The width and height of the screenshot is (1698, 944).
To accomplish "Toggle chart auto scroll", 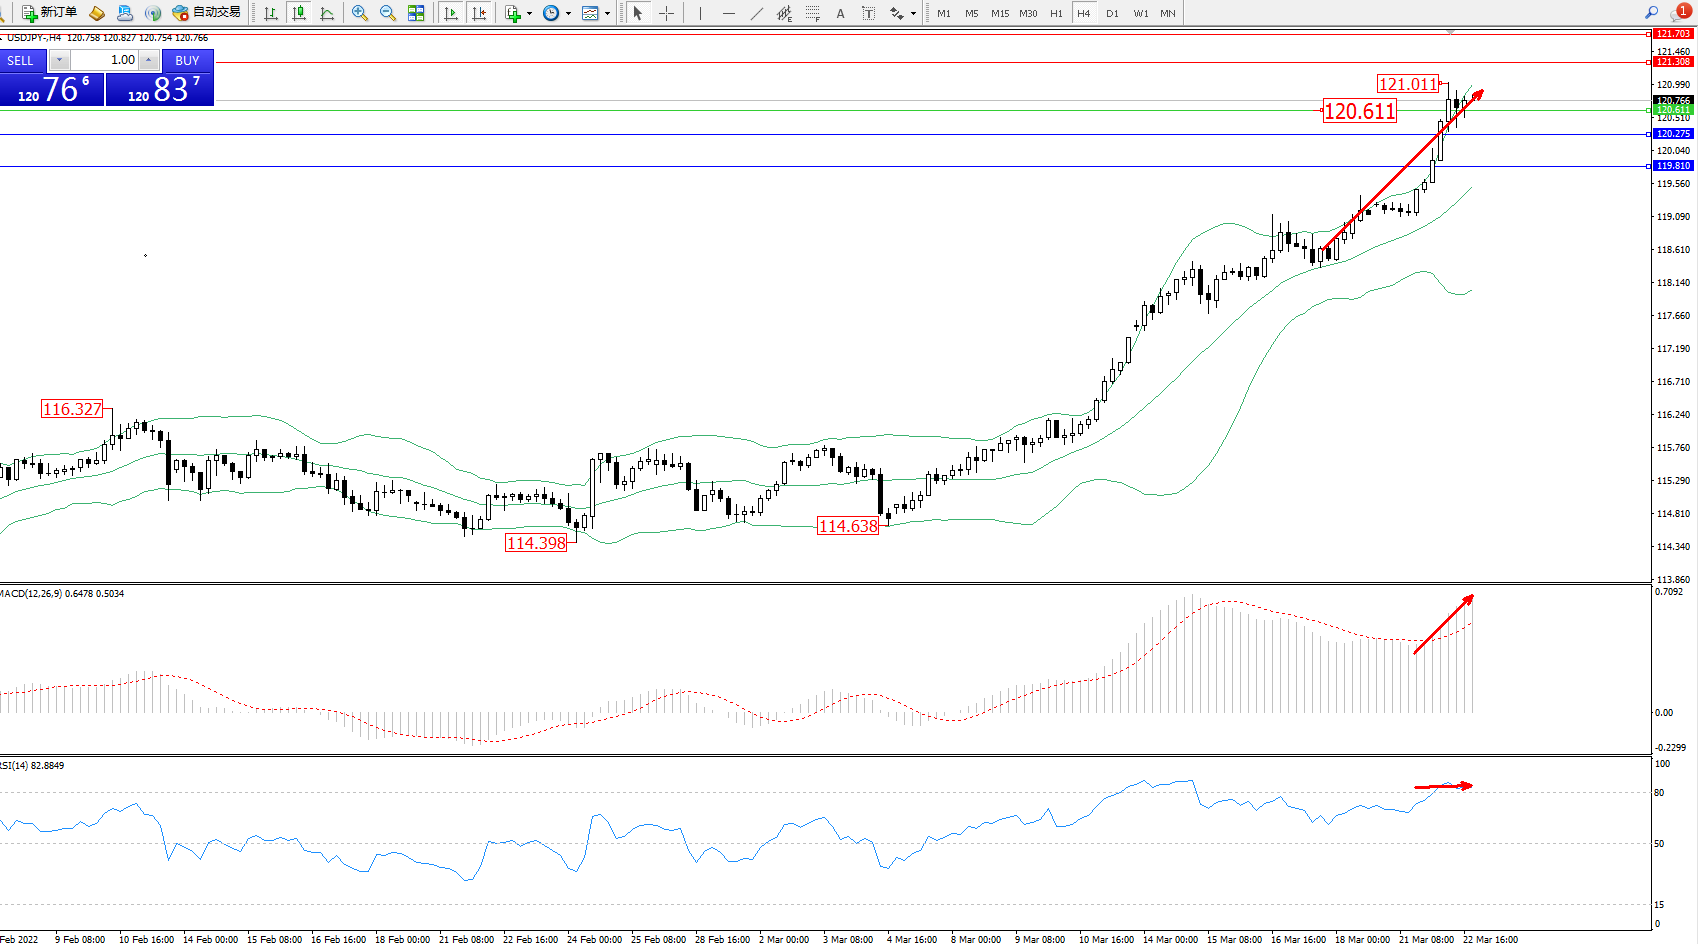I will [451, 13].
